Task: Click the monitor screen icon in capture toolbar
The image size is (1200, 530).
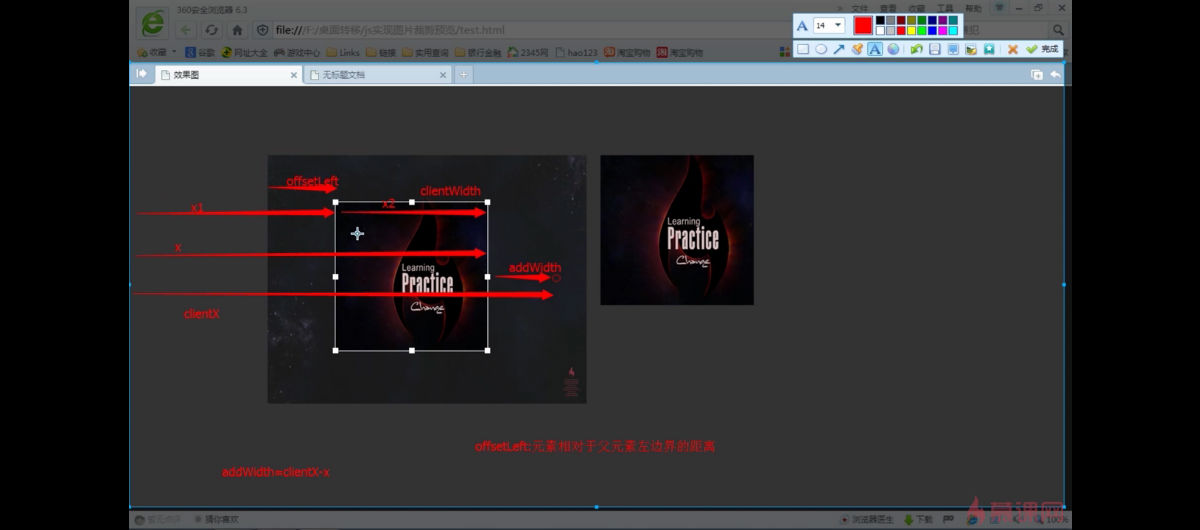Action: tap(953, 49)
